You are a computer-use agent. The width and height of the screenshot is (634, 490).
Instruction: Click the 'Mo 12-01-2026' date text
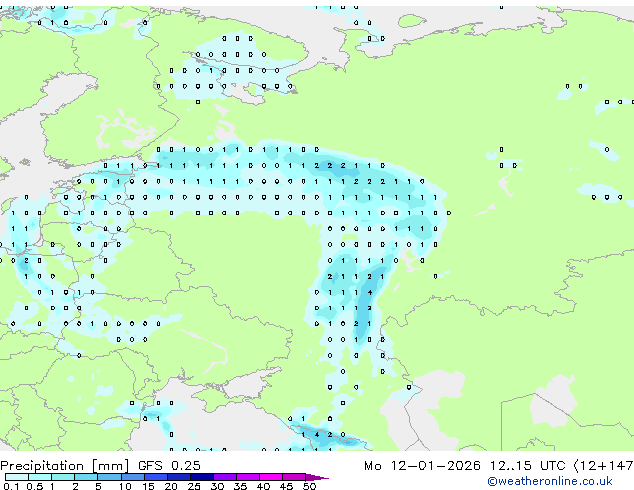[x=422, y=466]
